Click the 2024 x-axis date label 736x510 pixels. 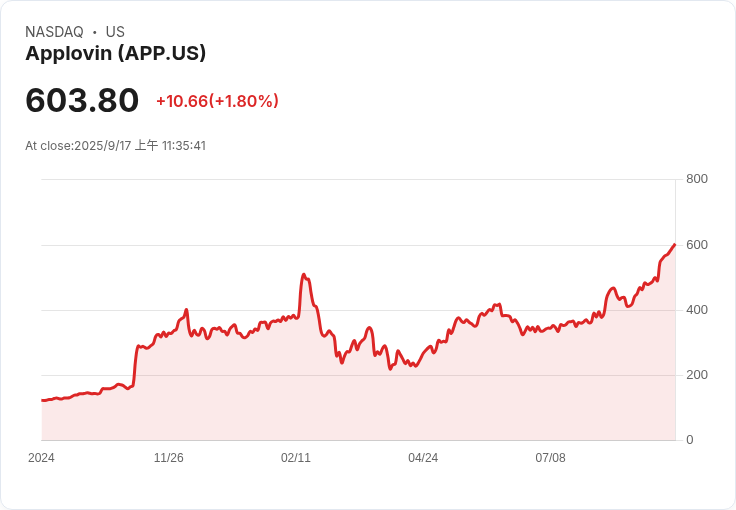[41, 458]
